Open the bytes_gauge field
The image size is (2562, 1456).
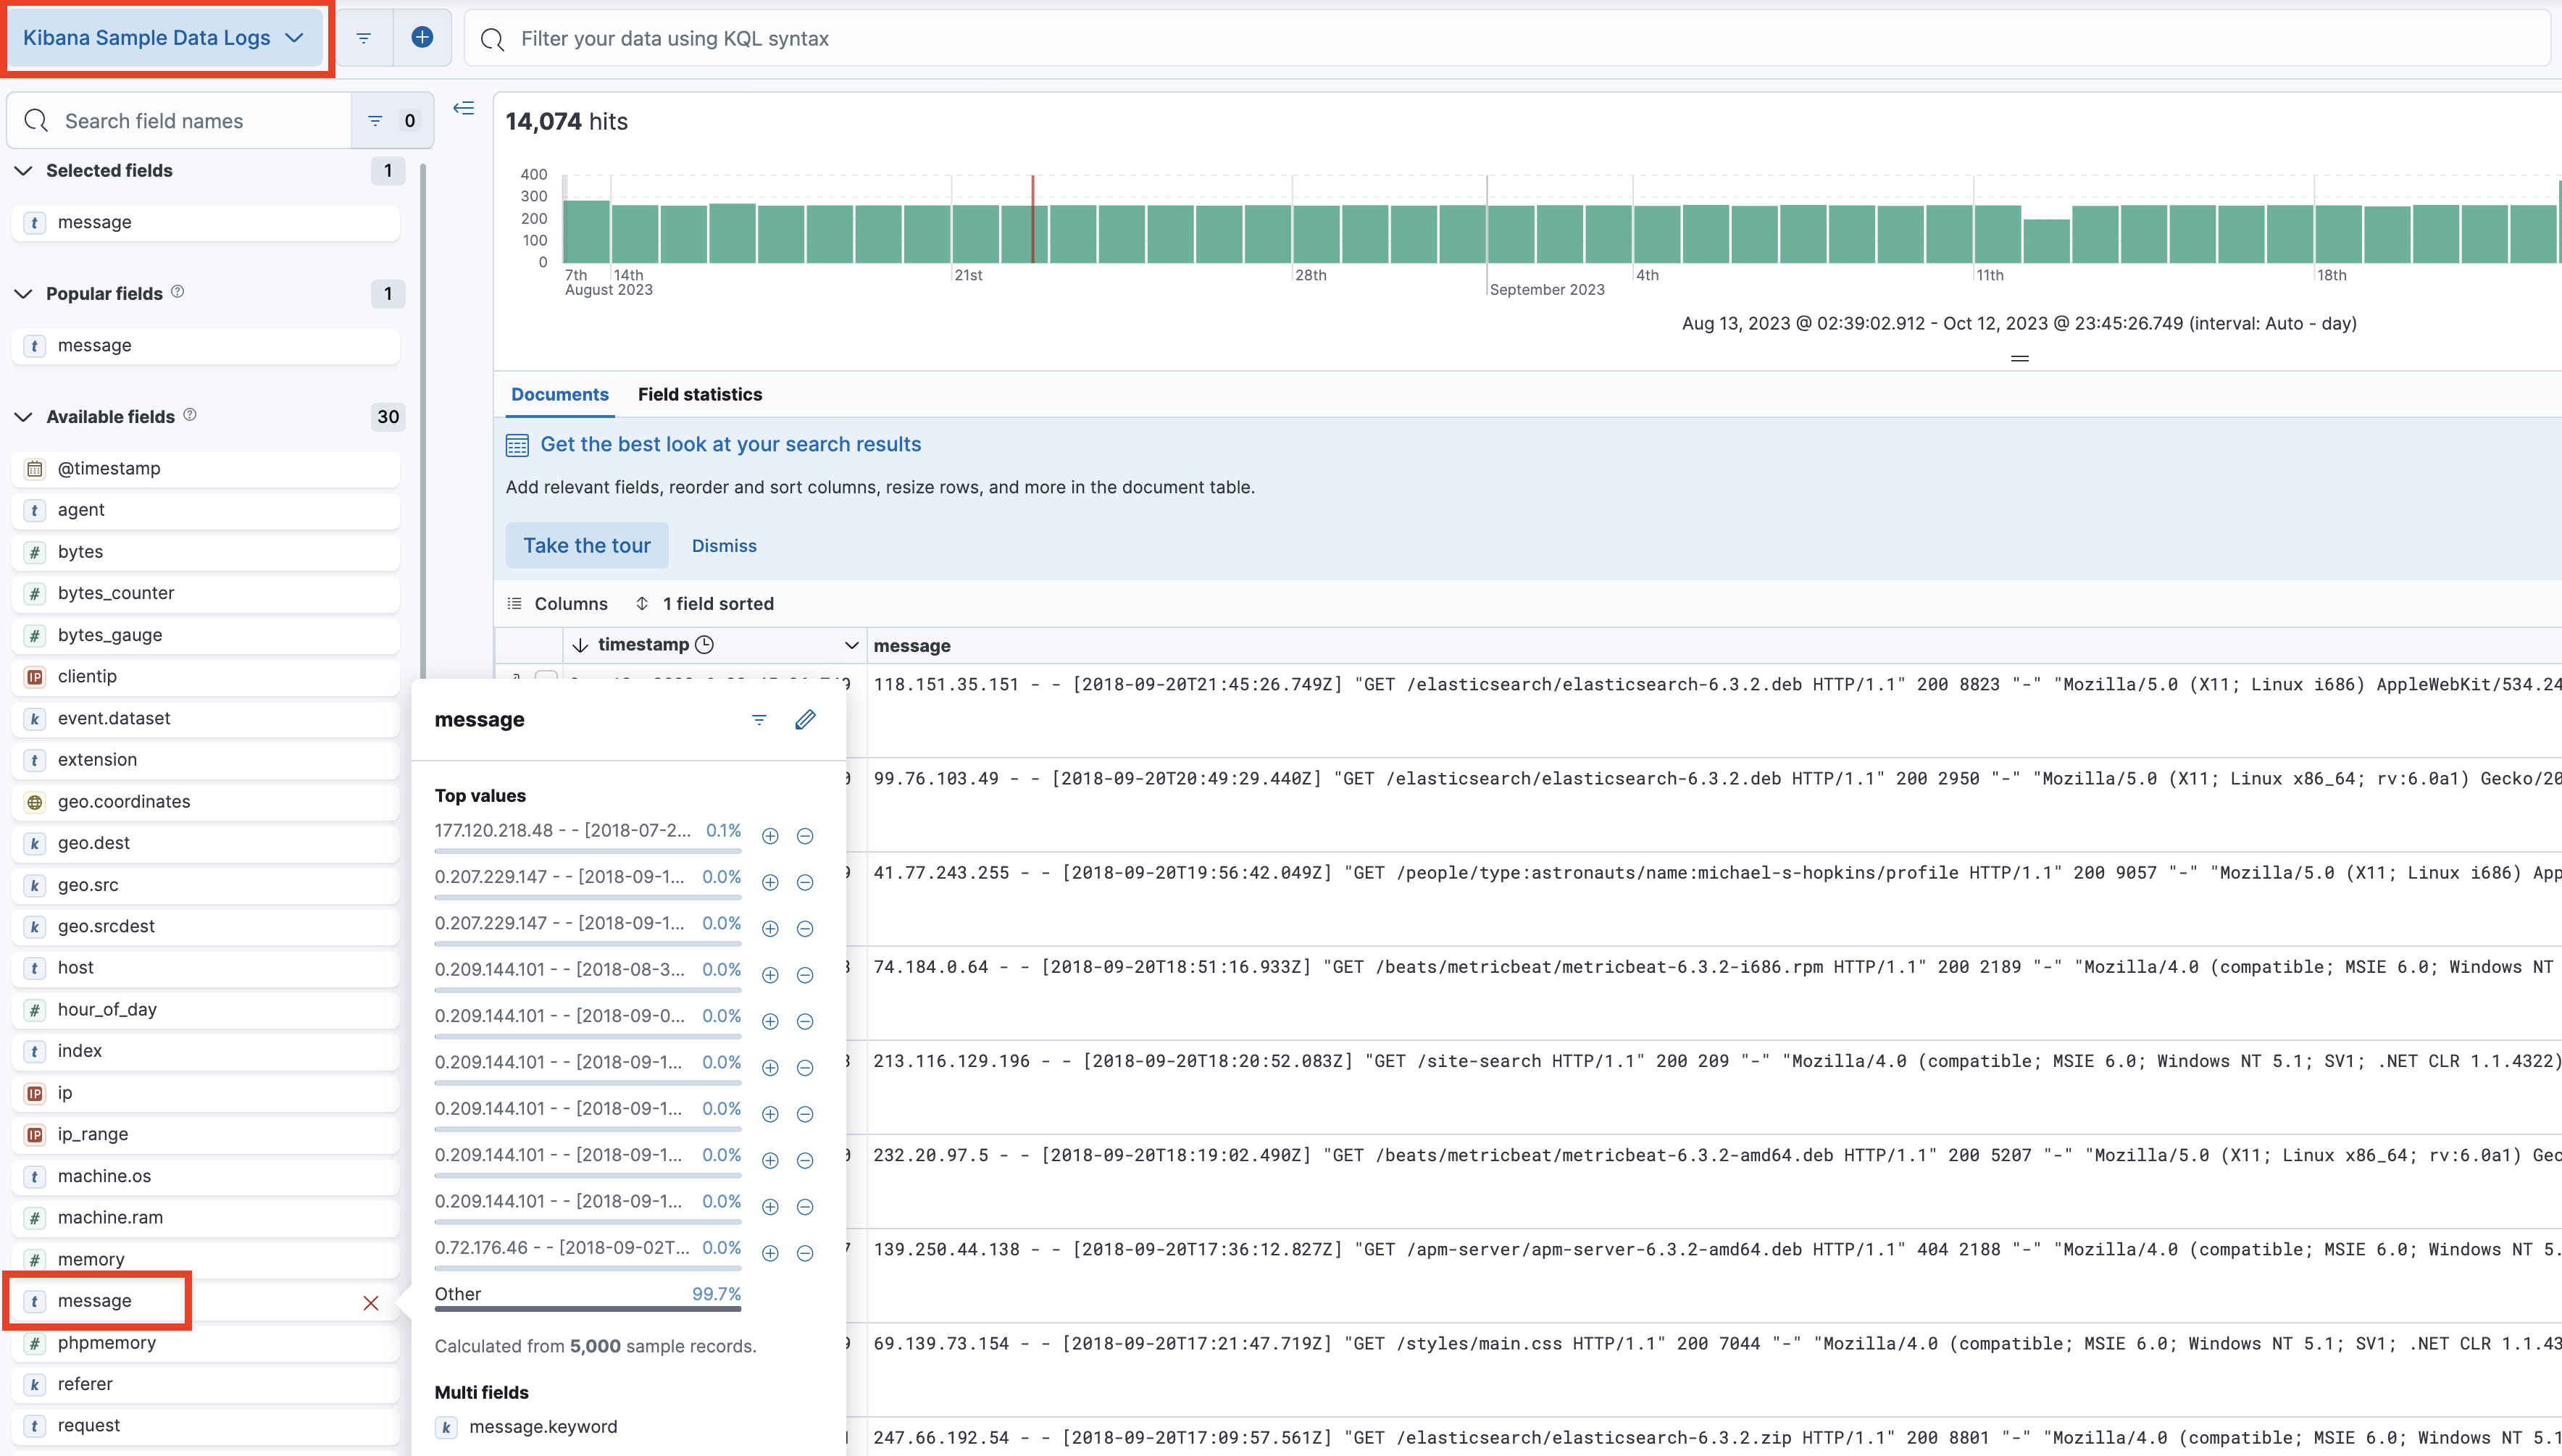click(206, 635)
